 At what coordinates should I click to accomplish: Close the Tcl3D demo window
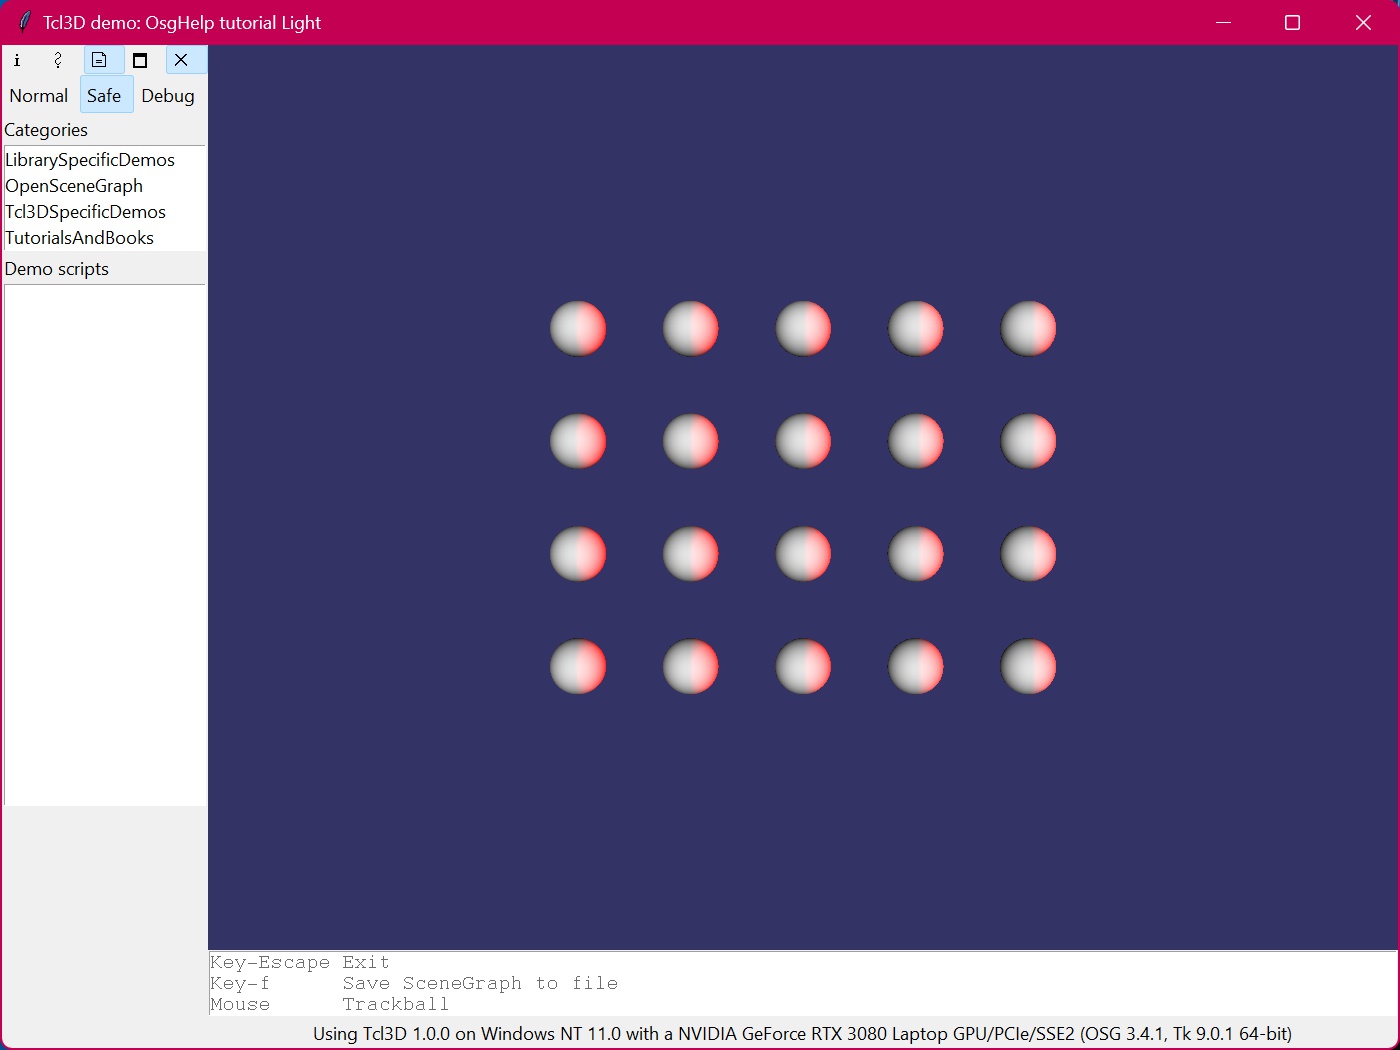(x=1363, y=22)
